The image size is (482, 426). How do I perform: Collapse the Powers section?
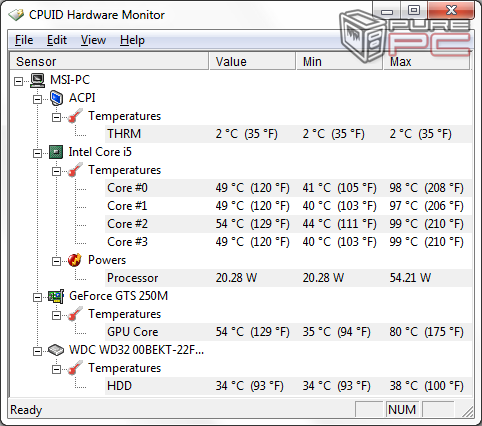(x=56, y=261)
